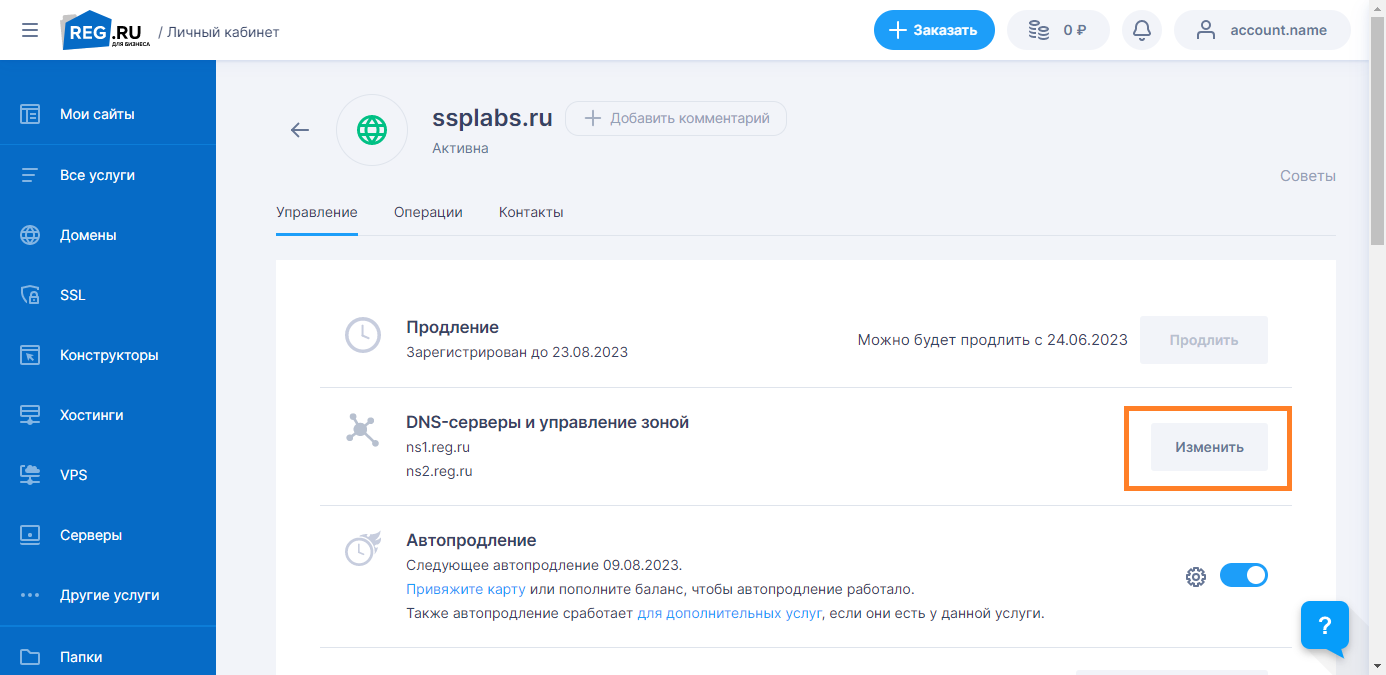Click the ssplabs.ru domain title

tap(492, 117)
